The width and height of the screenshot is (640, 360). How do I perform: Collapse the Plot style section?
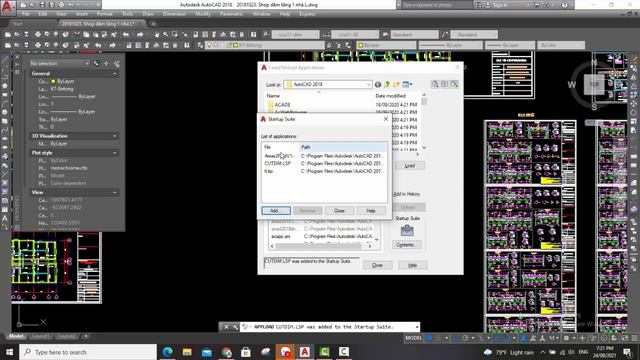coord(115,153)
